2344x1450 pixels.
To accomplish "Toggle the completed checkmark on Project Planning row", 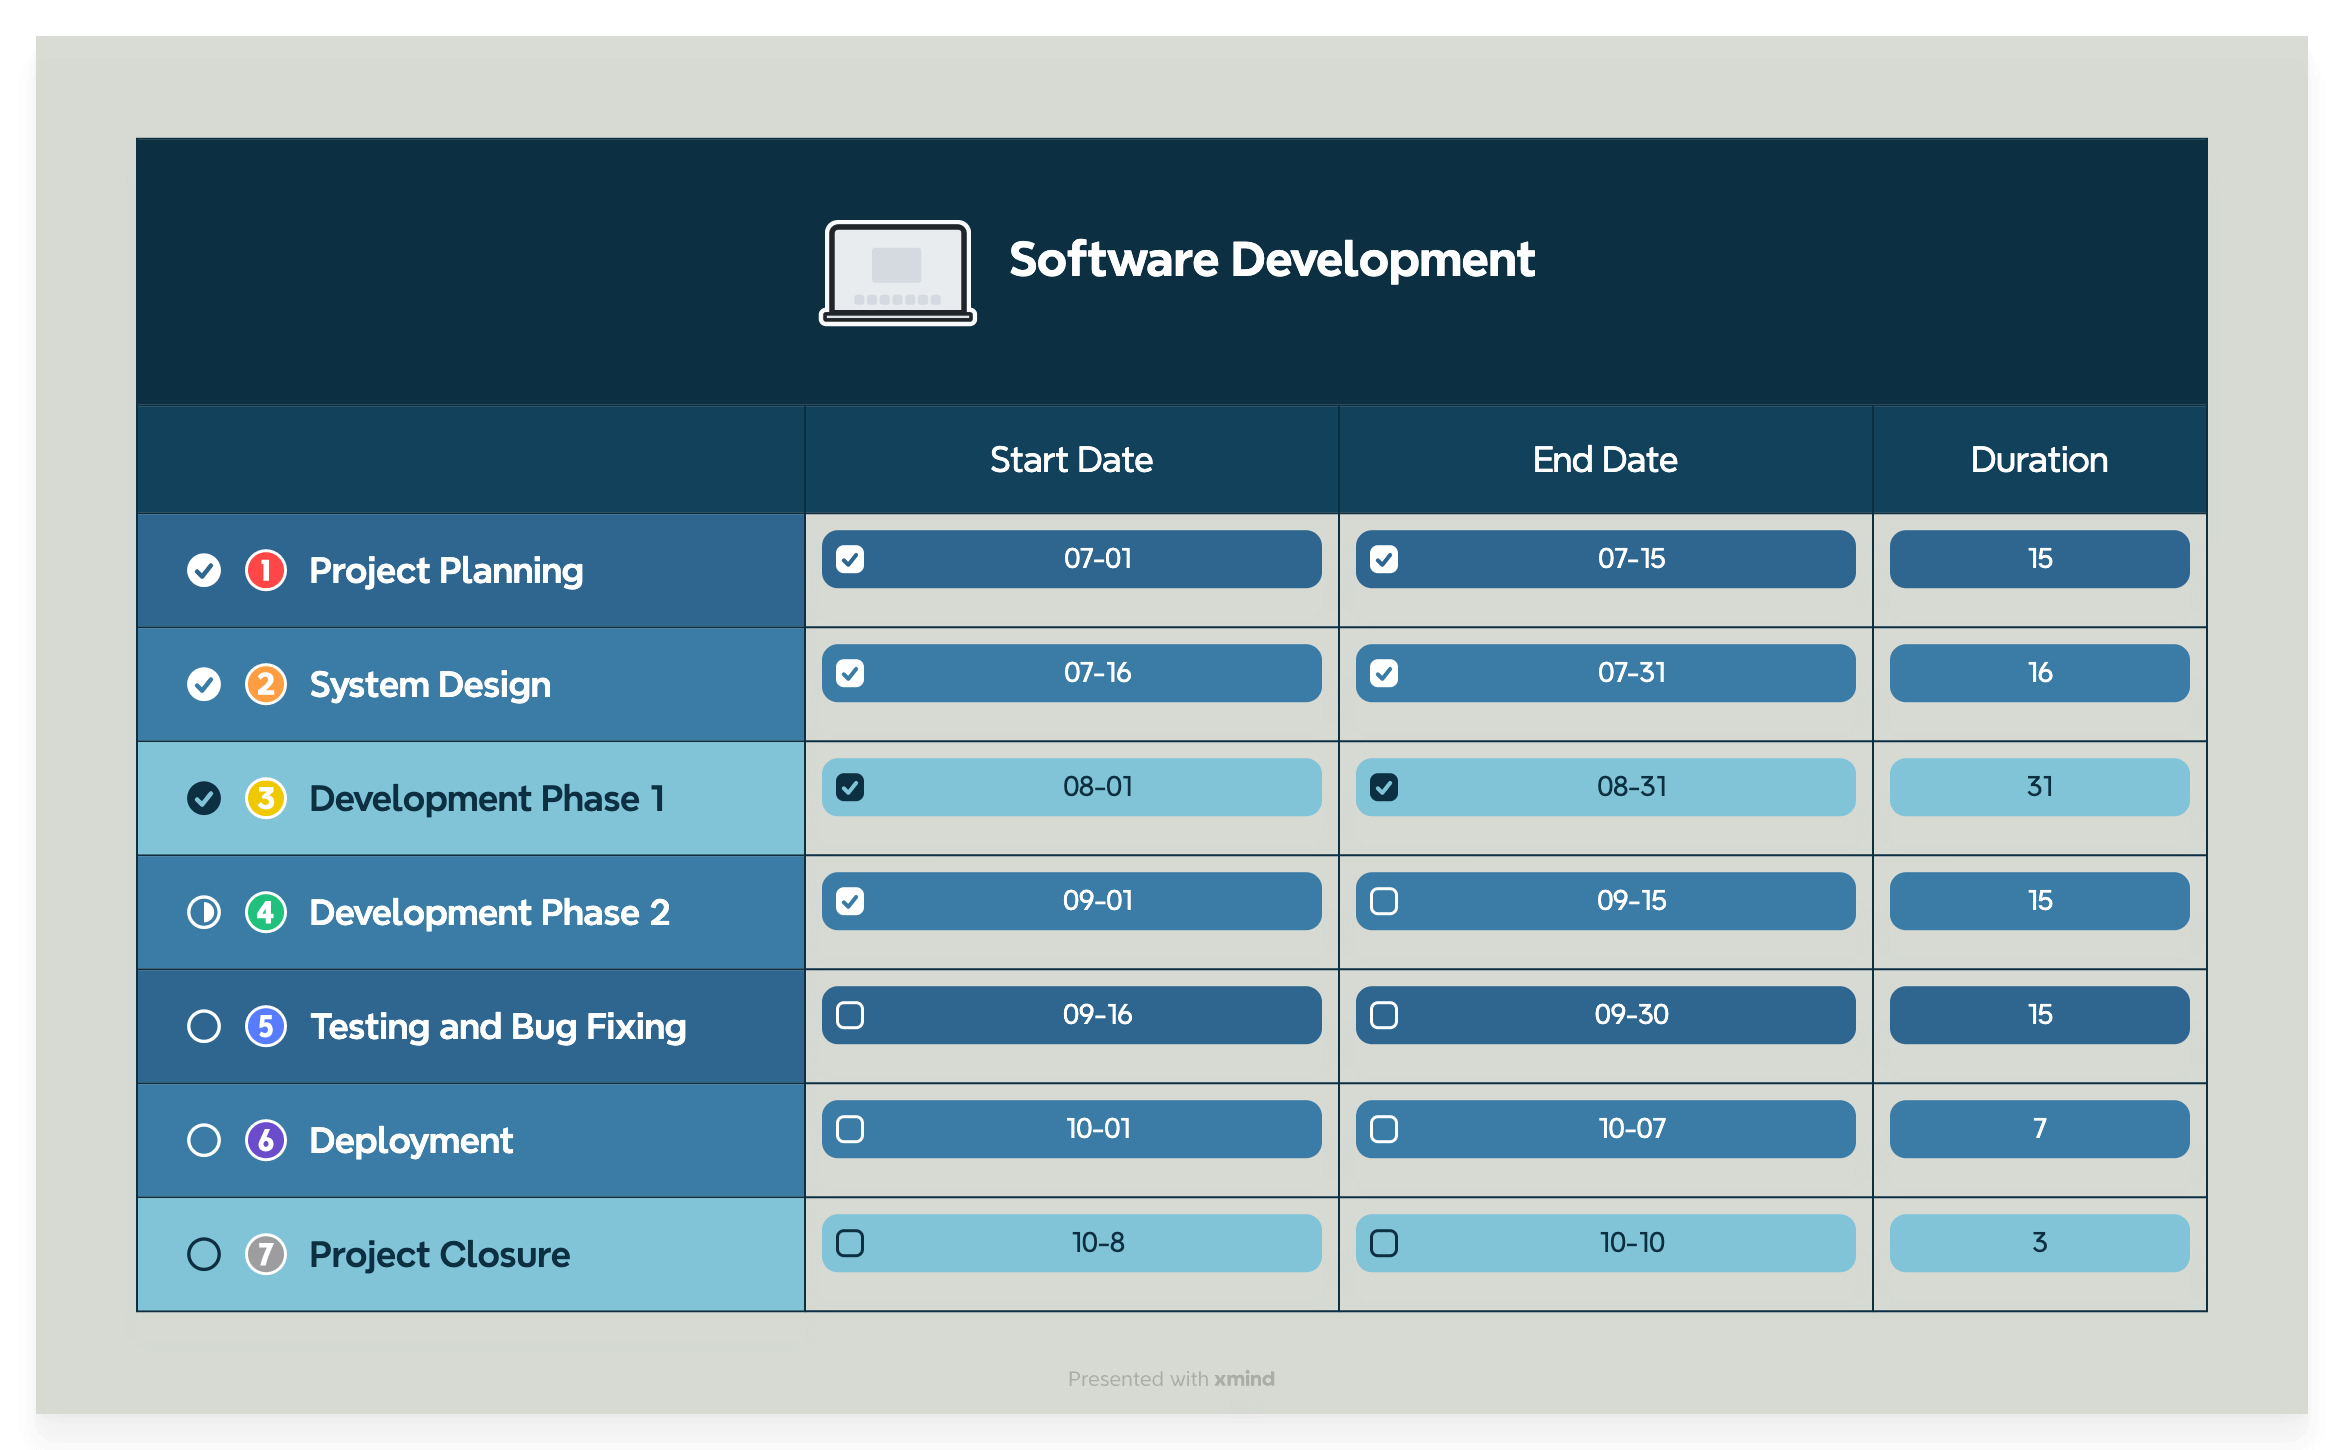I will point(203,570).
